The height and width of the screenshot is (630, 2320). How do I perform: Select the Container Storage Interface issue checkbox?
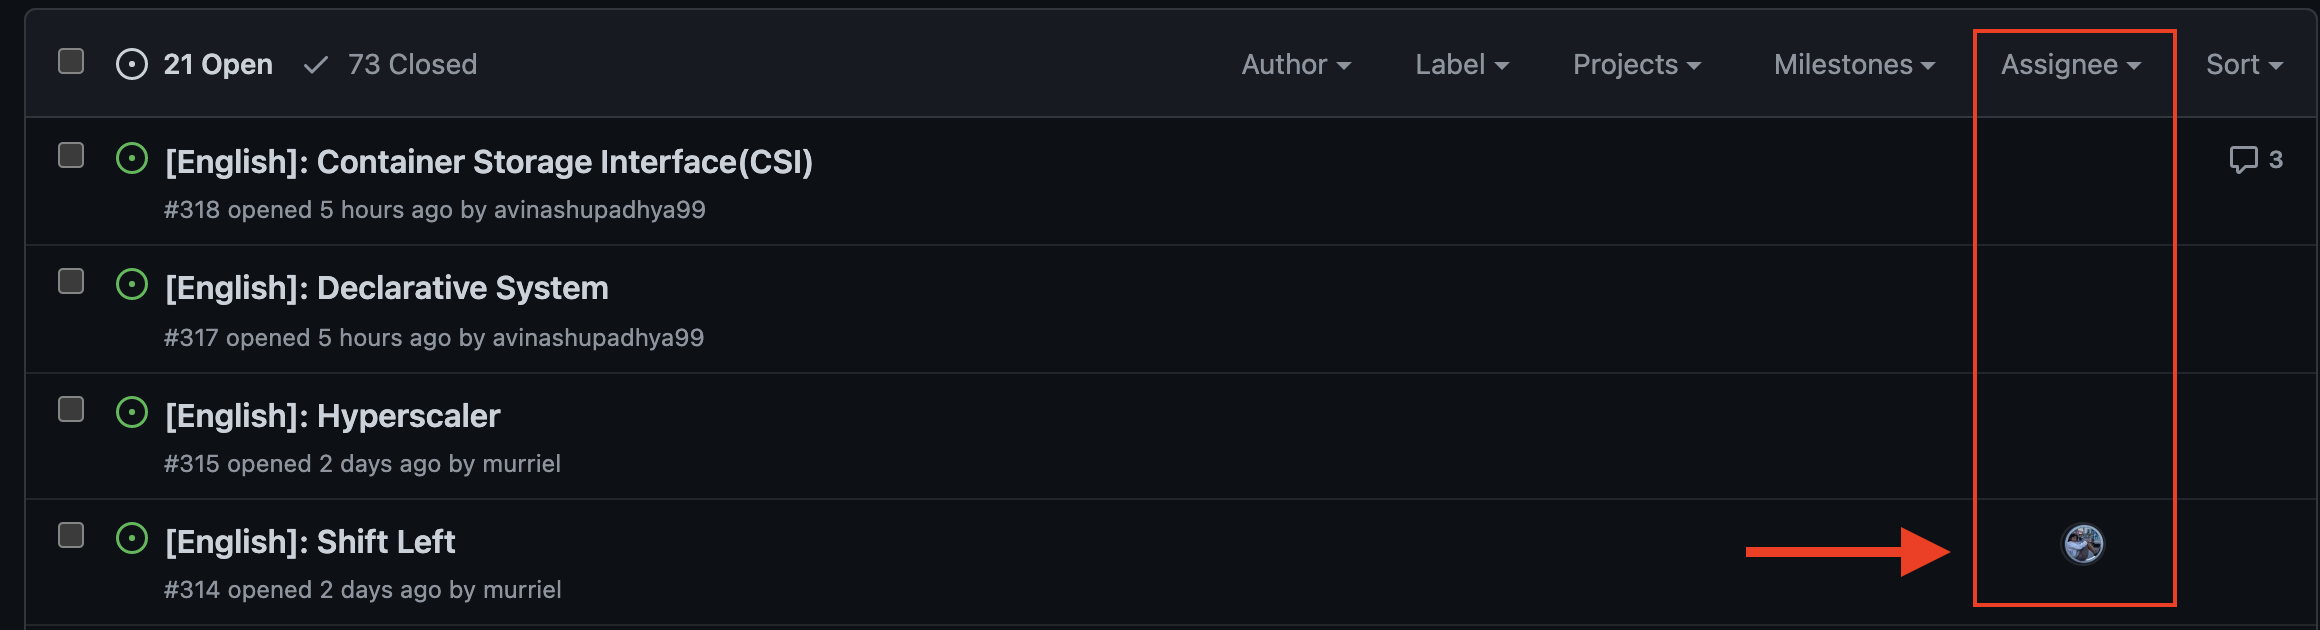click(71, 156)
